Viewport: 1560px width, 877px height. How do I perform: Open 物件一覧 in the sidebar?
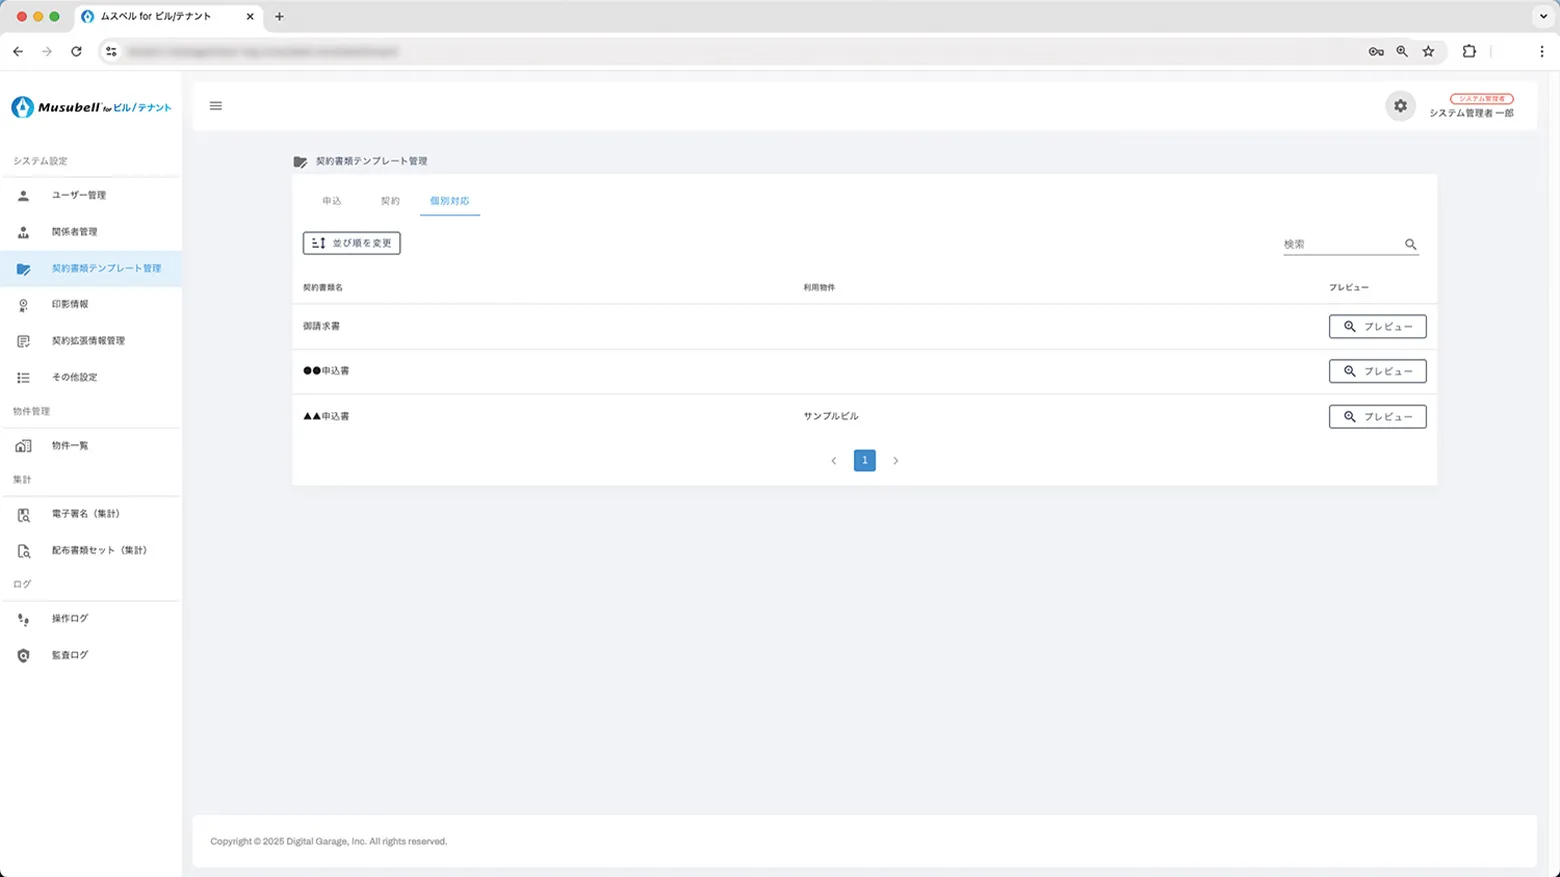pos(70,446)
